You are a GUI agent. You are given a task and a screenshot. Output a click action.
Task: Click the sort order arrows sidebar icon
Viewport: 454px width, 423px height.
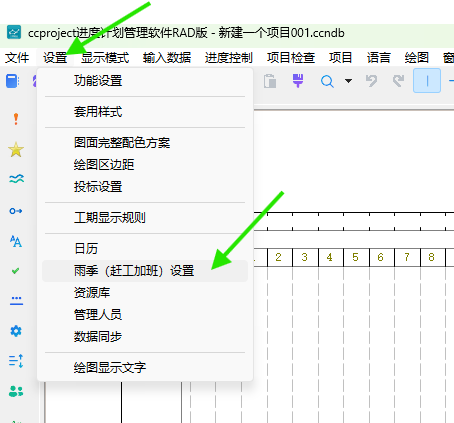[x=16, y=361]
